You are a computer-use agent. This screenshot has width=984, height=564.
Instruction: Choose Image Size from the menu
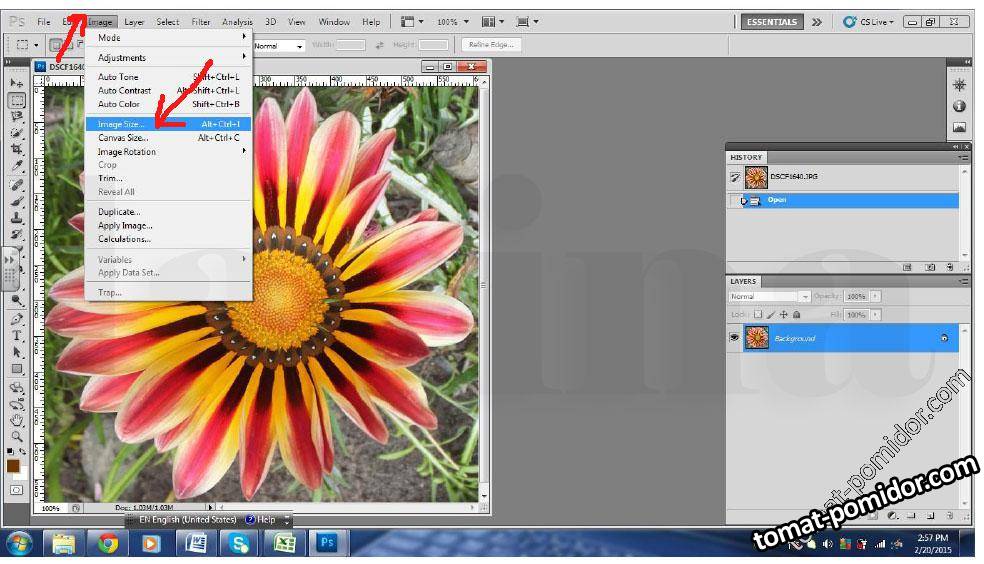pos(121,124)
